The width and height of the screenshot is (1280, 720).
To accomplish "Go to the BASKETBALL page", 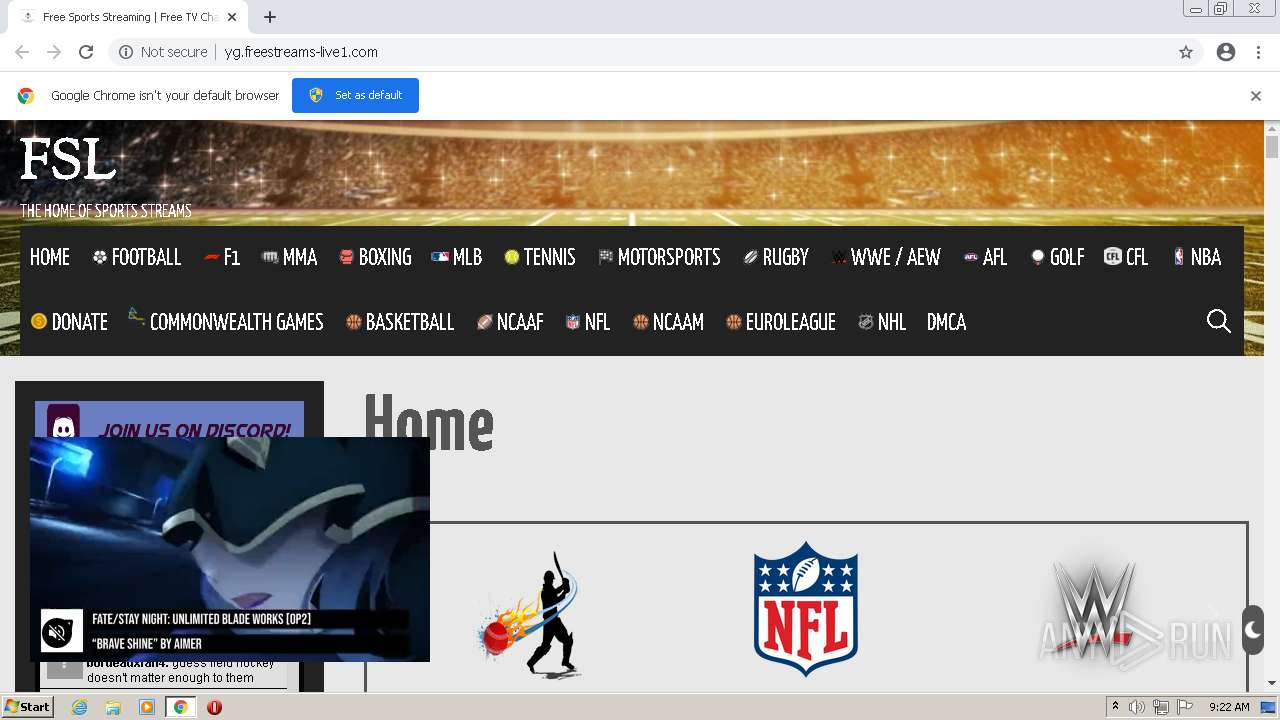I will (400, 322).
